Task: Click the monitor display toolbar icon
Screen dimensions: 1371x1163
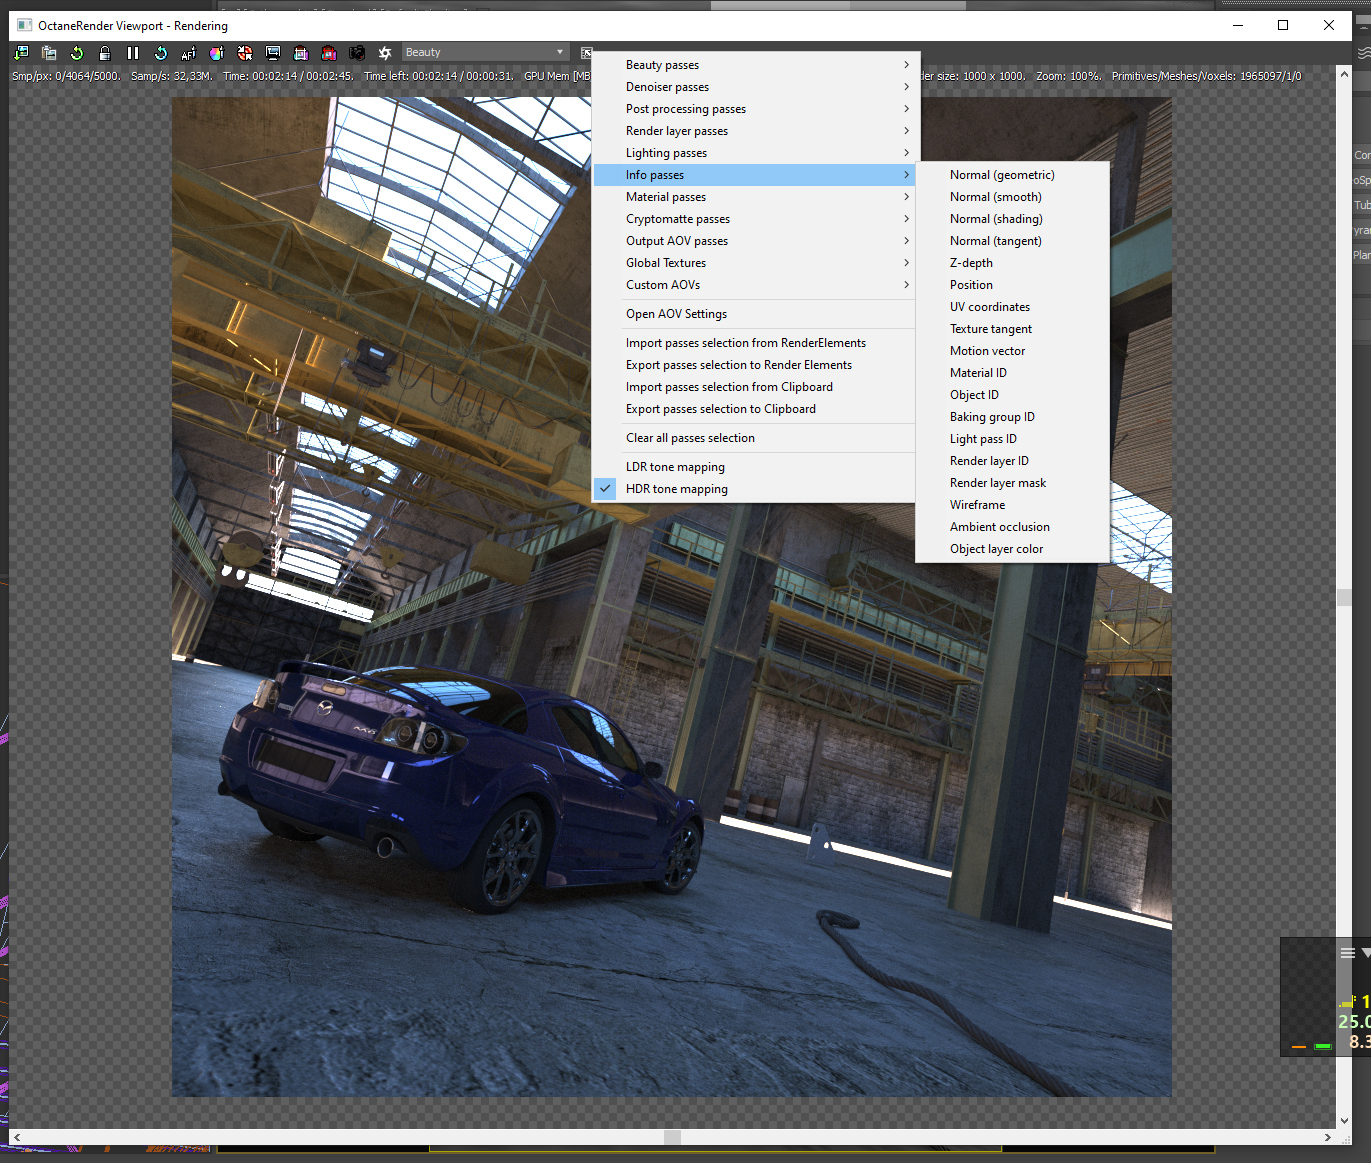Action: 273,53
